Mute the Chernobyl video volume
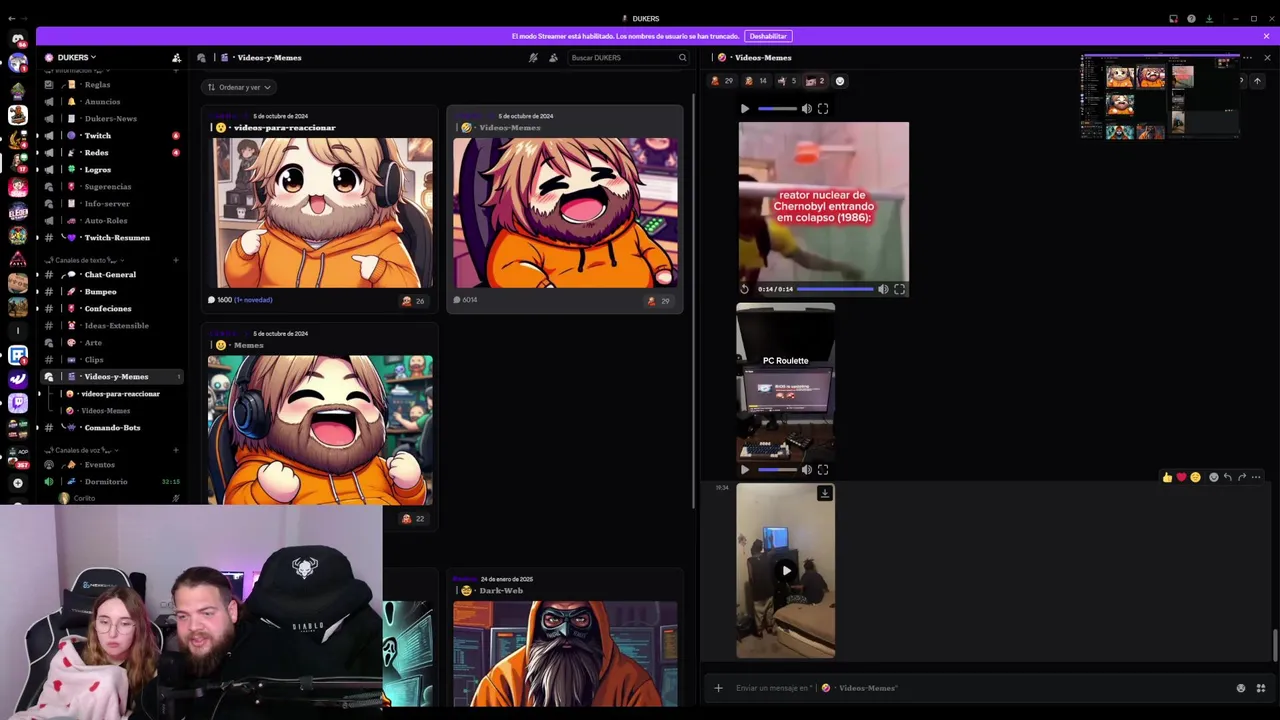This screenshot has height=720, width=1280. point(883,289)
